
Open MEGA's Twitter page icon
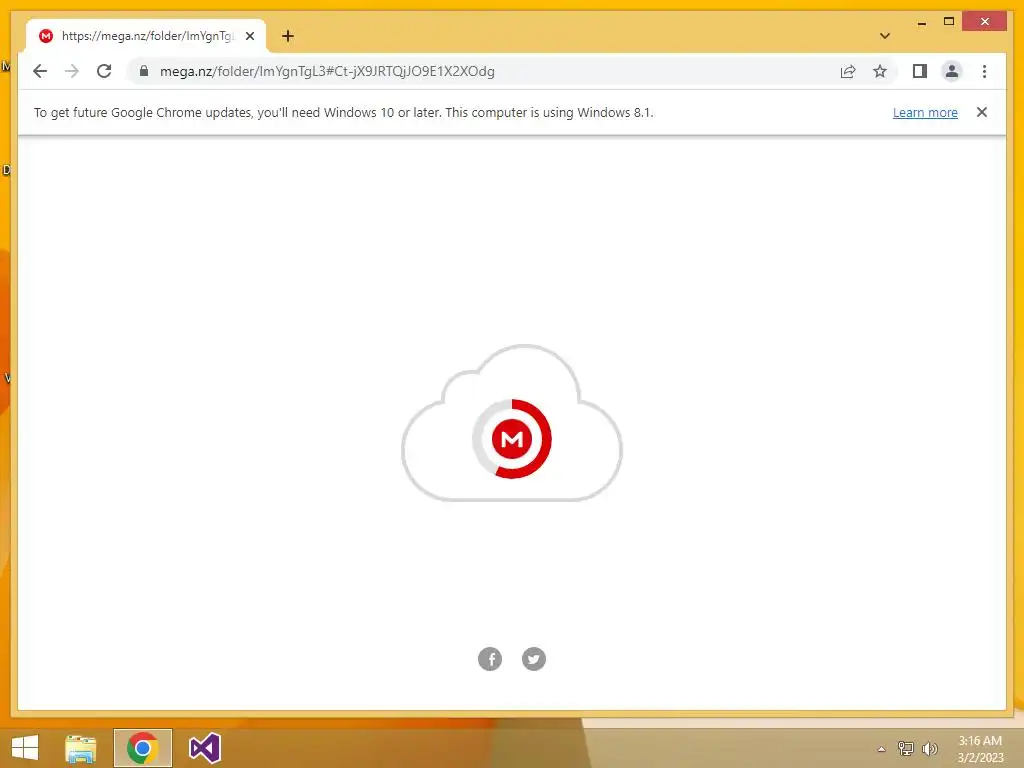point(534,659)
